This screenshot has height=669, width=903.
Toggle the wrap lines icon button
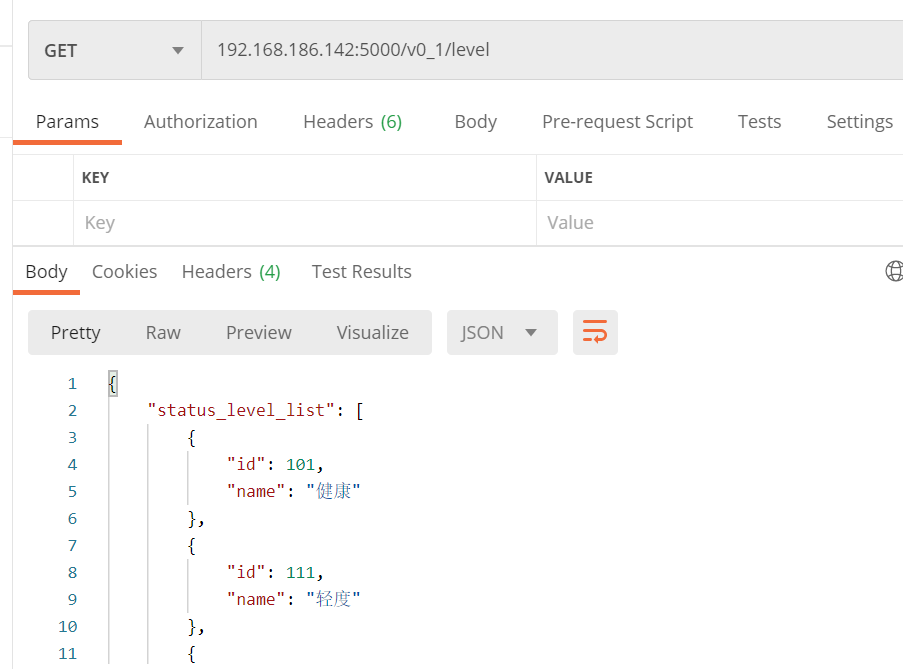tap(595, 333)
